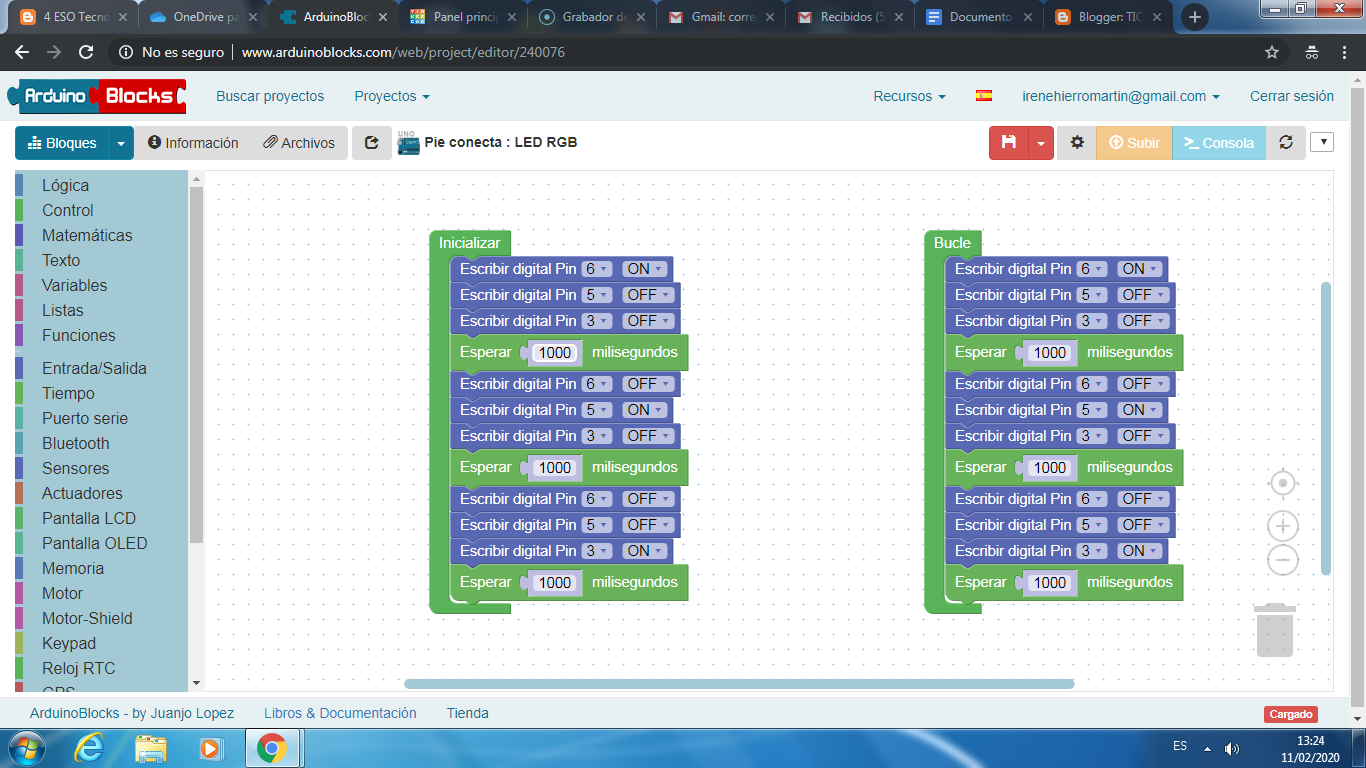This screenshot has width=1366, height=768.
Task: Open the Consola button
Action: [1218, 143]
